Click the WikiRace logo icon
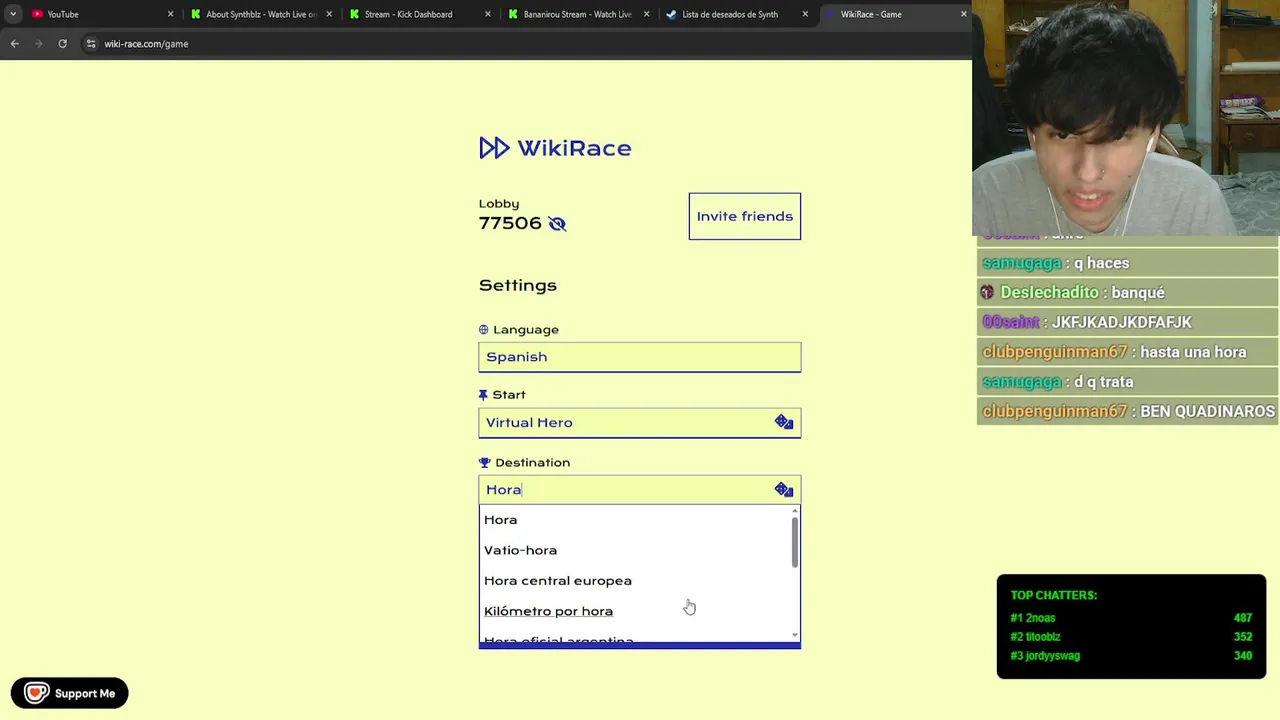 pyautogui.click(x=494, y=148)
